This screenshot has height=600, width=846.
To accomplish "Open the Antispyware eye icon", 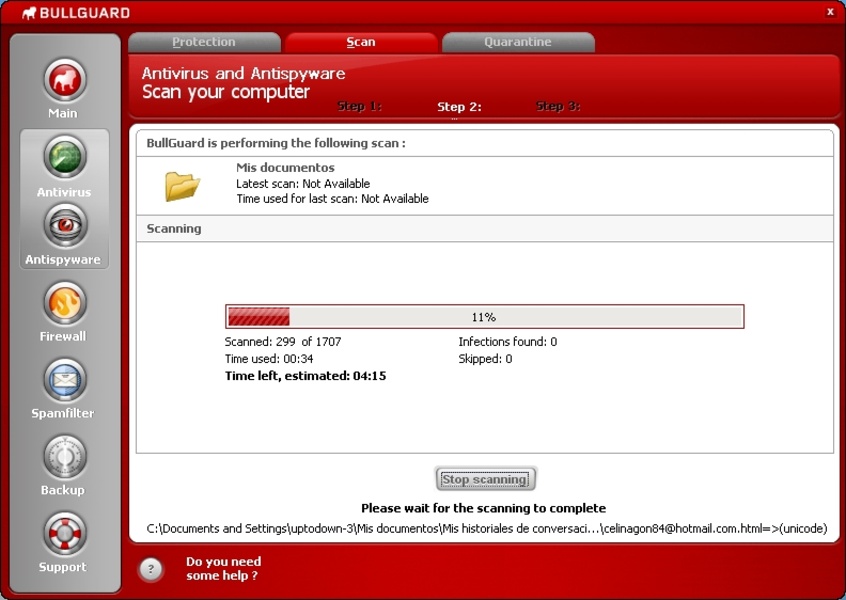I will [x=64, y=225].
